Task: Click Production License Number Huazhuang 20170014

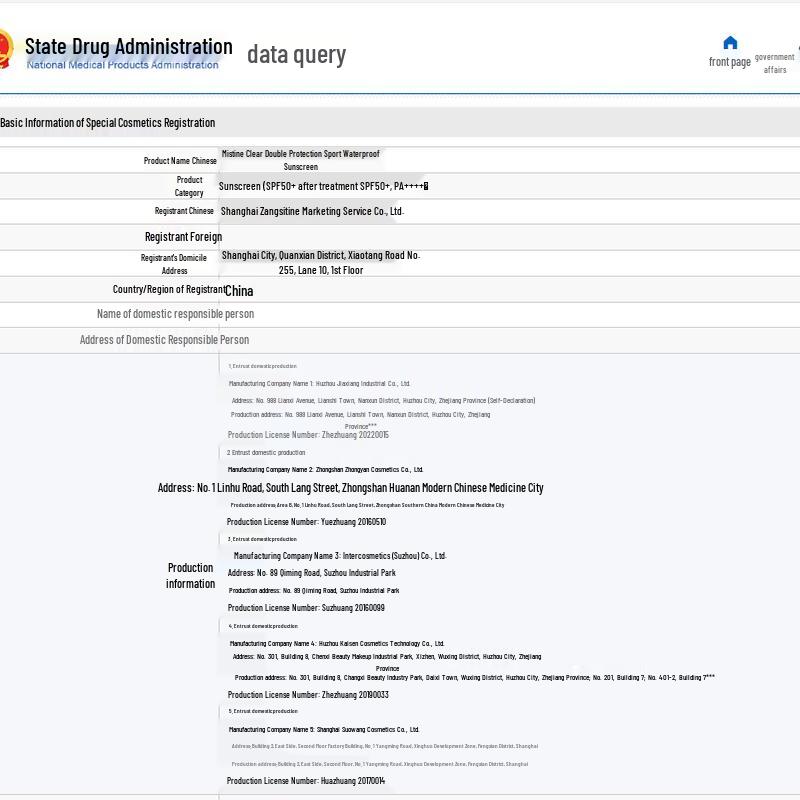Action: coord(306,781)
